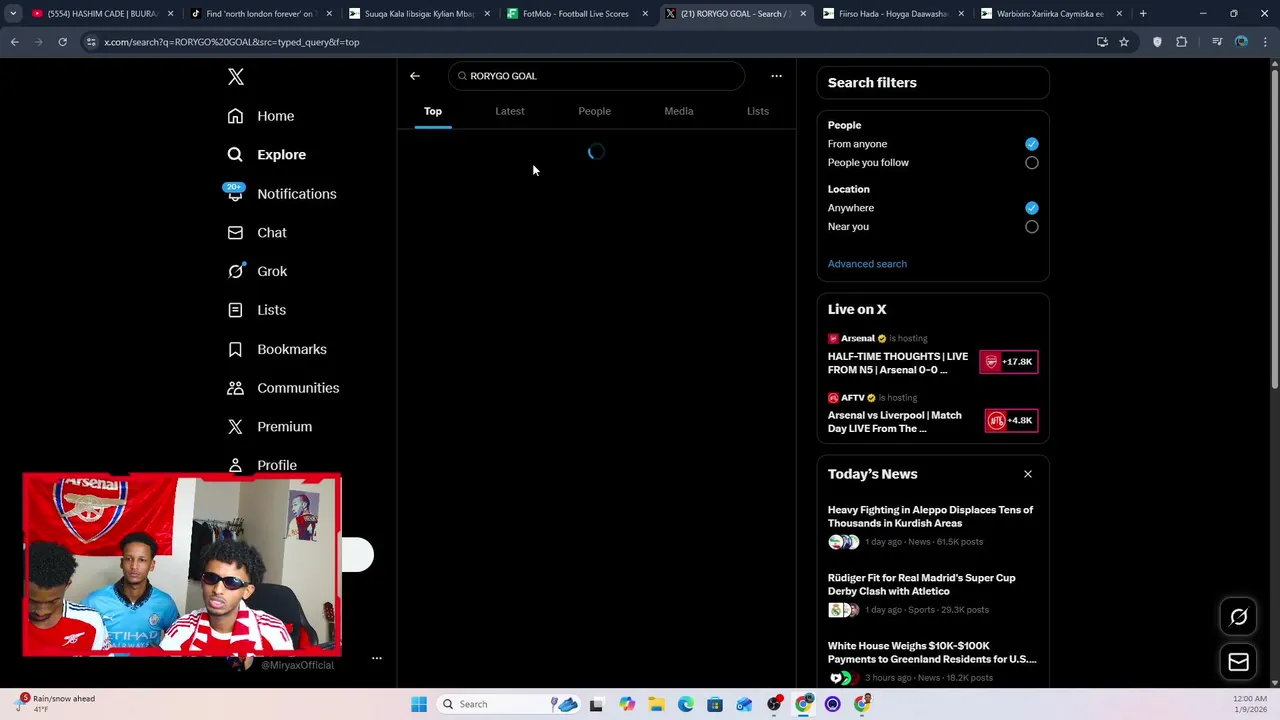The image size is (1280, 720).
Task: Bookmark this page with star icon
Action: [x=1124, y=42]
